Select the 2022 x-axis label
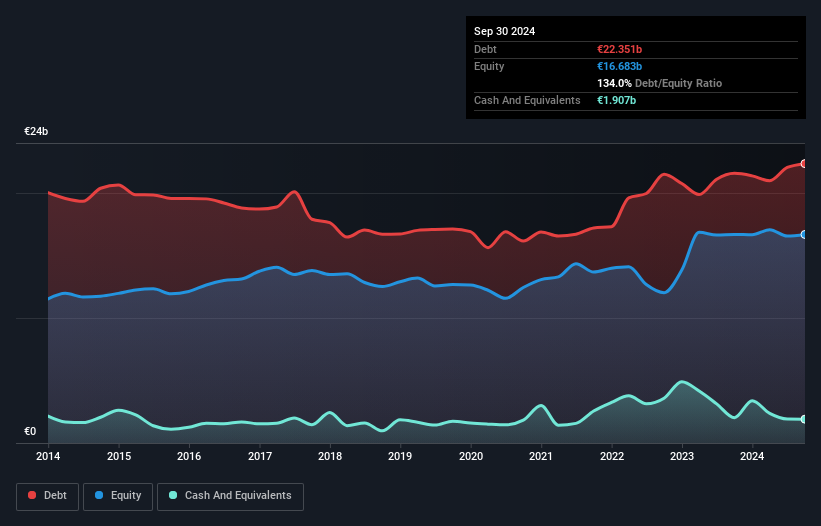Screen dimensions: 821x526 [612, 456]
